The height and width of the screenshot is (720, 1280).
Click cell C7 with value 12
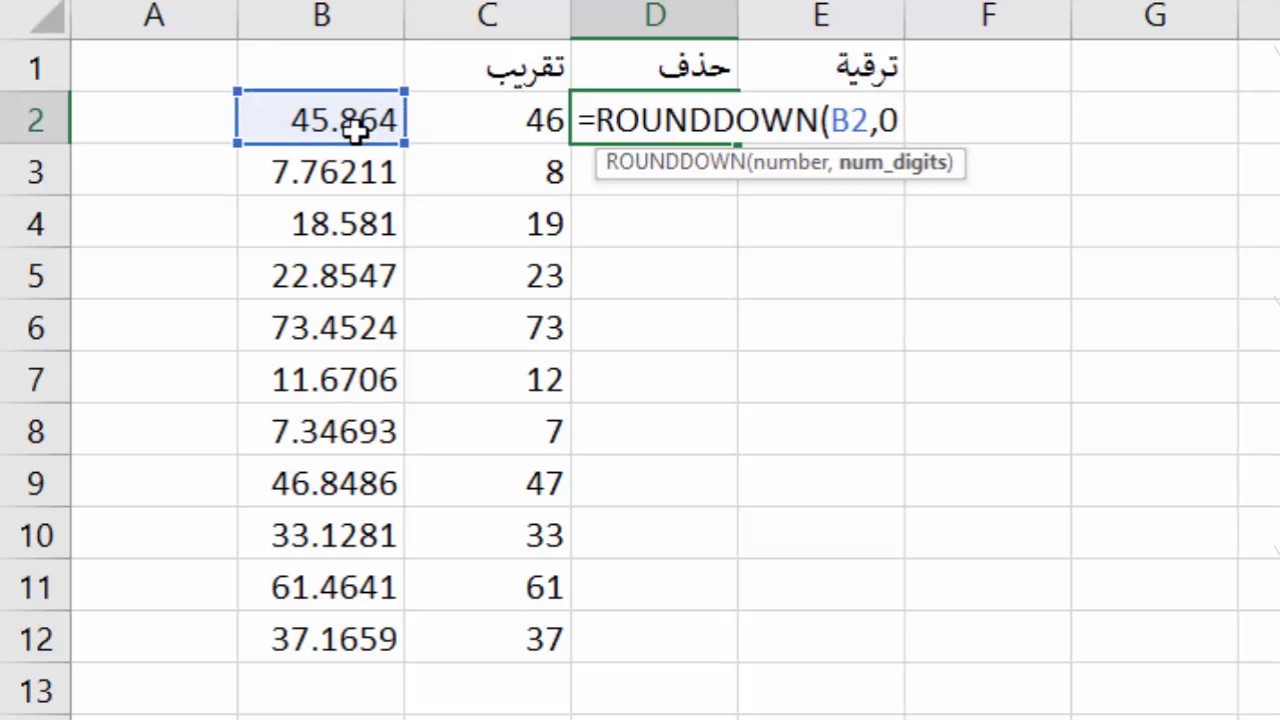click(x=487, y=379)
